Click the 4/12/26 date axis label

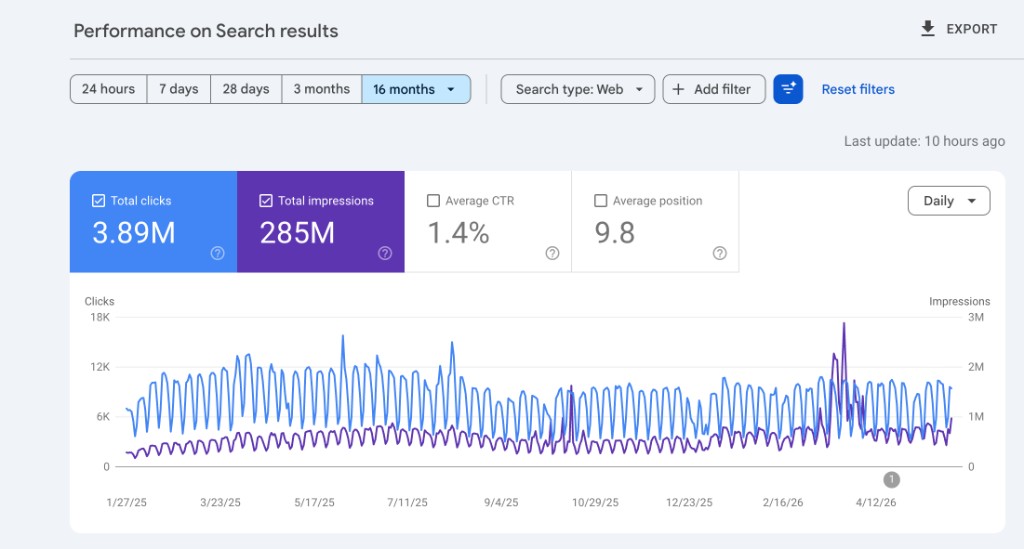click(x=876, y=503)
